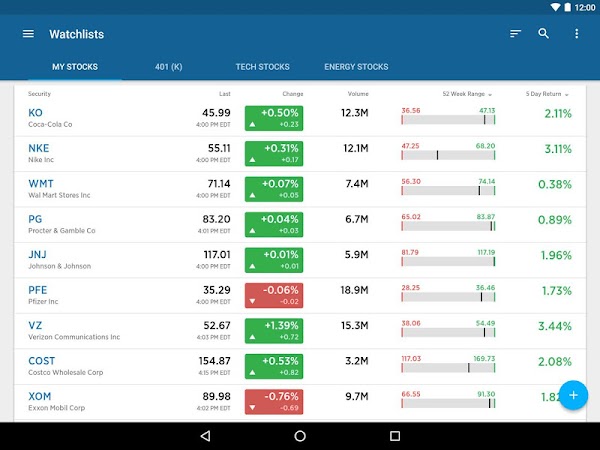Open PFE ticker link
This screenshot has height=450, width=600.
click(38, 290)
